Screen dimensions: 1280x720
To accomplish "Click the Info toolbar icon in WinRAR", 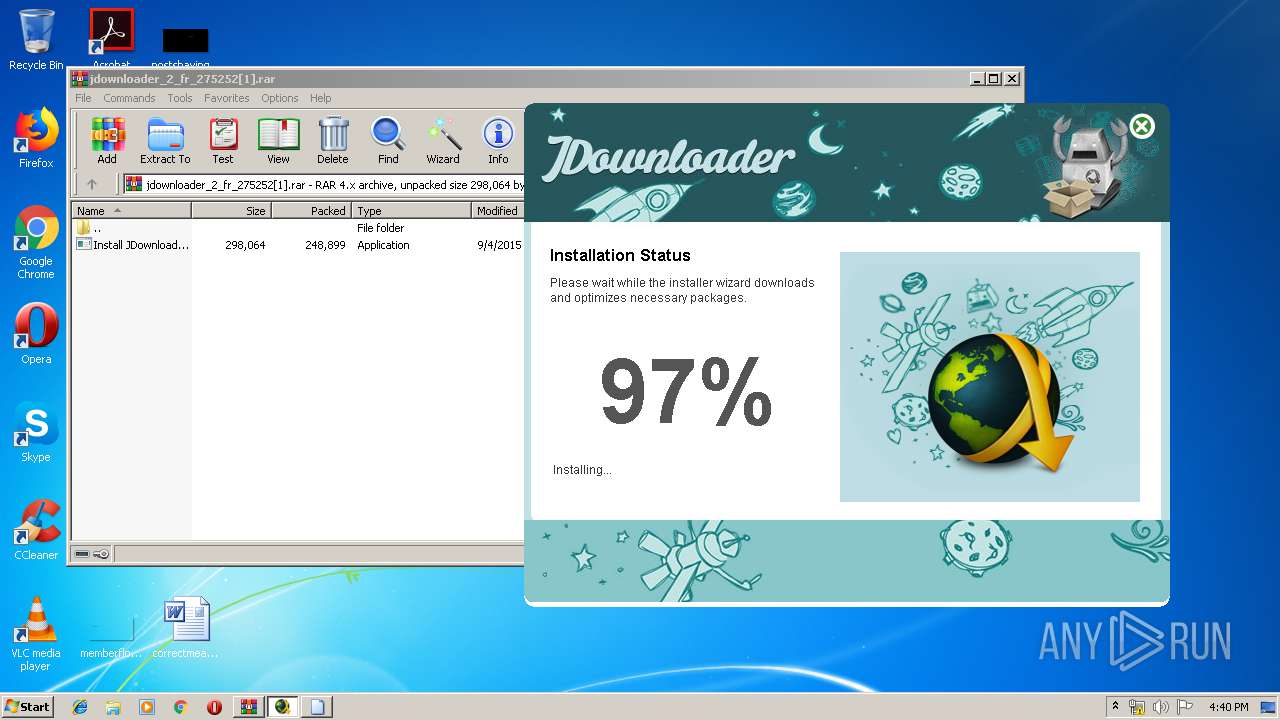I will (x=498, y=140).
